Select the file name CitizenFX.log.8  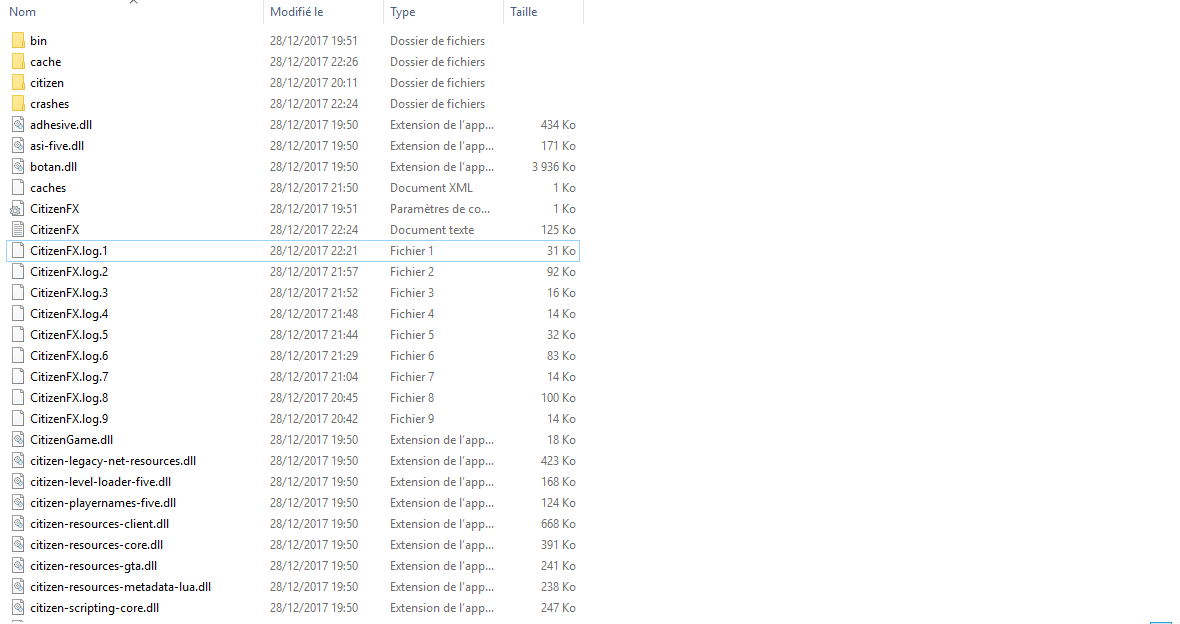point(69,398)
